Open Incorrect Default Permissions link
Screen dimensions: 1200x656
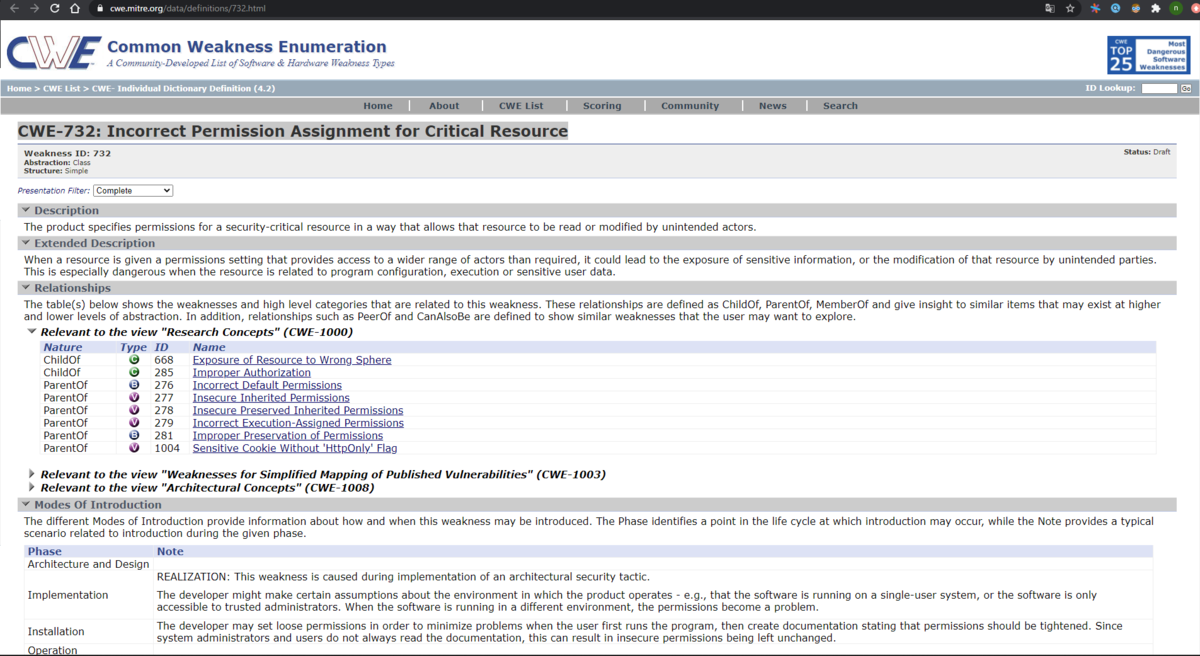267,385
